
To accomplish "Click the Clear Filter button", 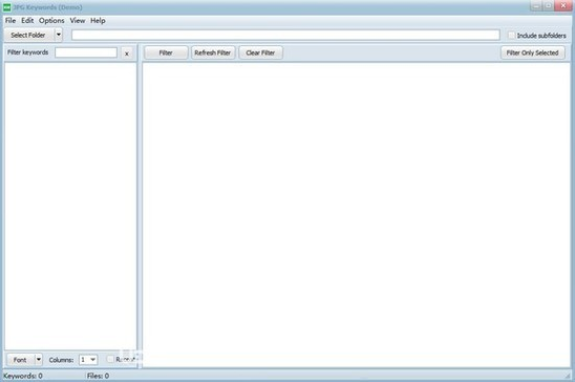I will [260, 53].
